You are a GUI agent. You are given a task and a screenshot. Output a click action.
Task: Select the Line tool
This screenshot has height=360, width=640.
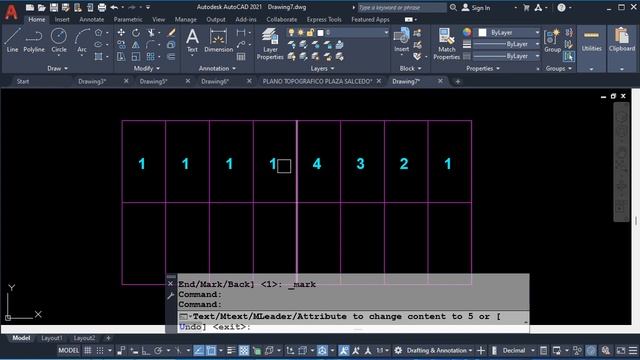(x=12, y=40)
